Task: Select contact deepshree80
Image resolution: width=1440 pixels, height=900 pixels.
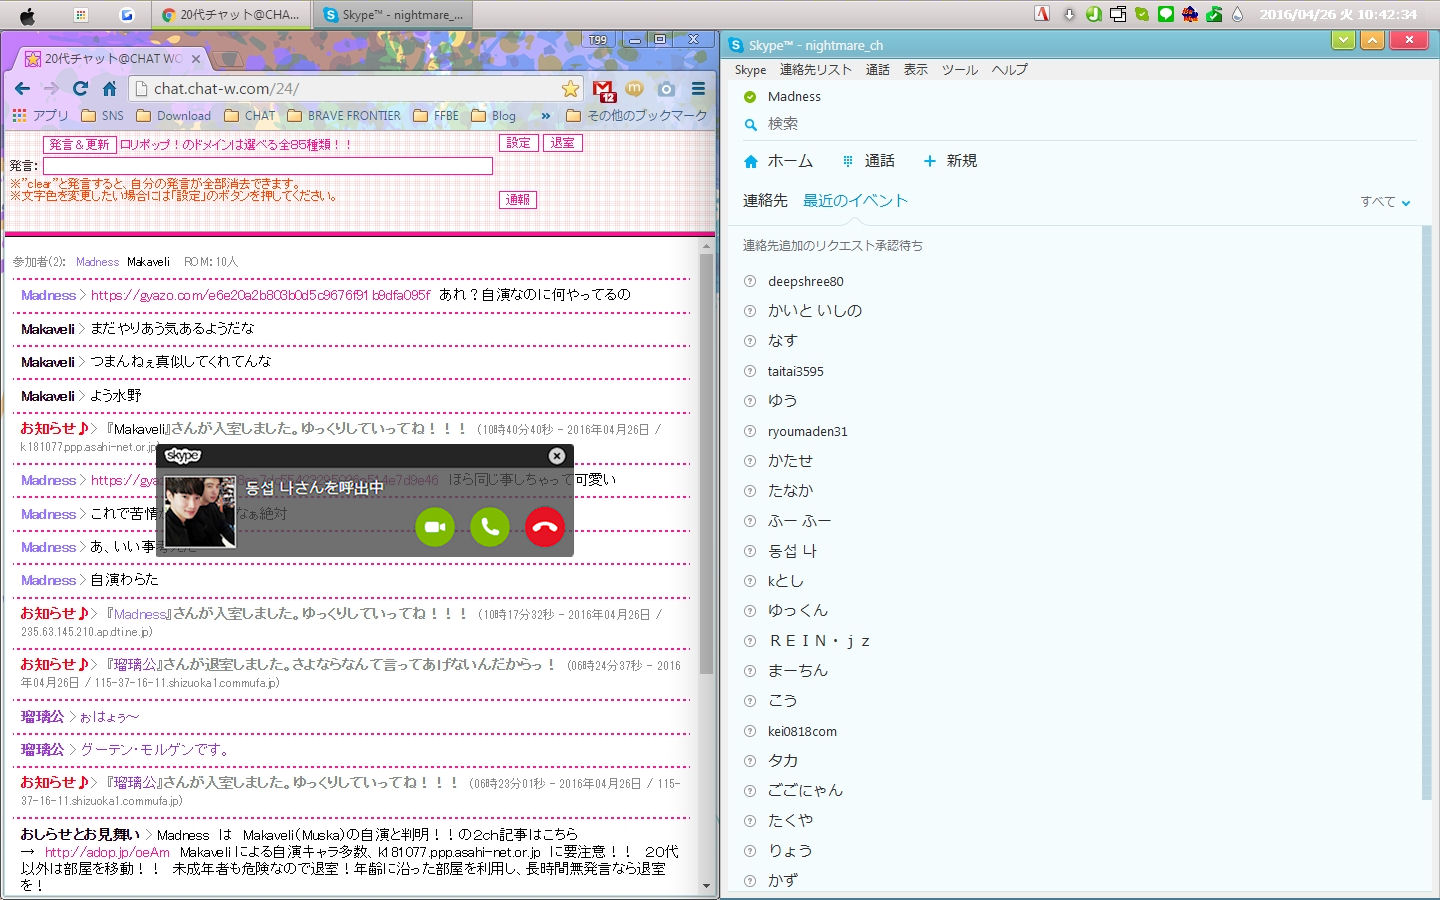Action: coord(806,282)
